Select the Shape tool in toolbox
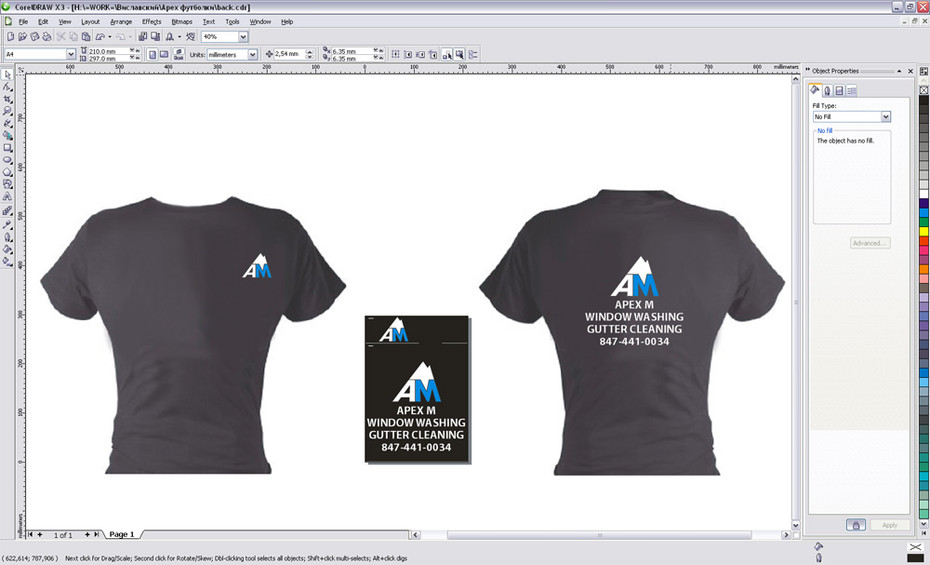The height and width of the screenshot is (565, 930). click(7, 87)
